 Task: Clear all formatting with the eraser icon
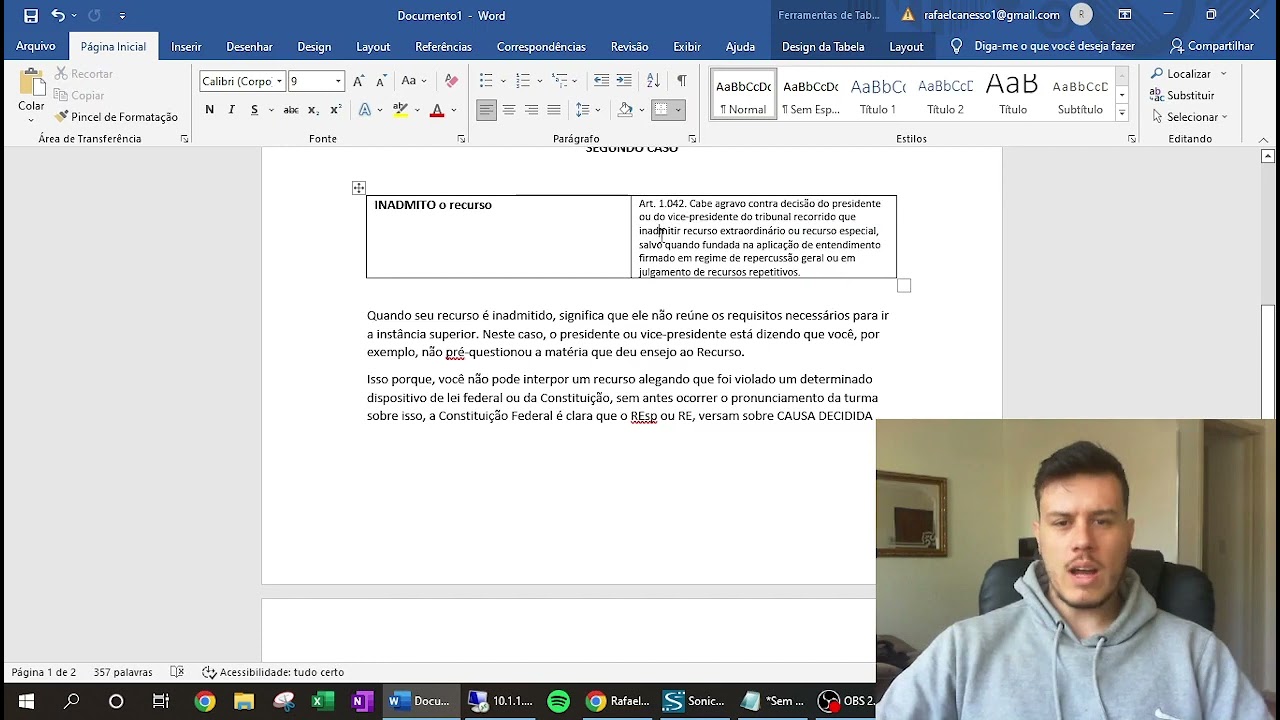point(451,81)
